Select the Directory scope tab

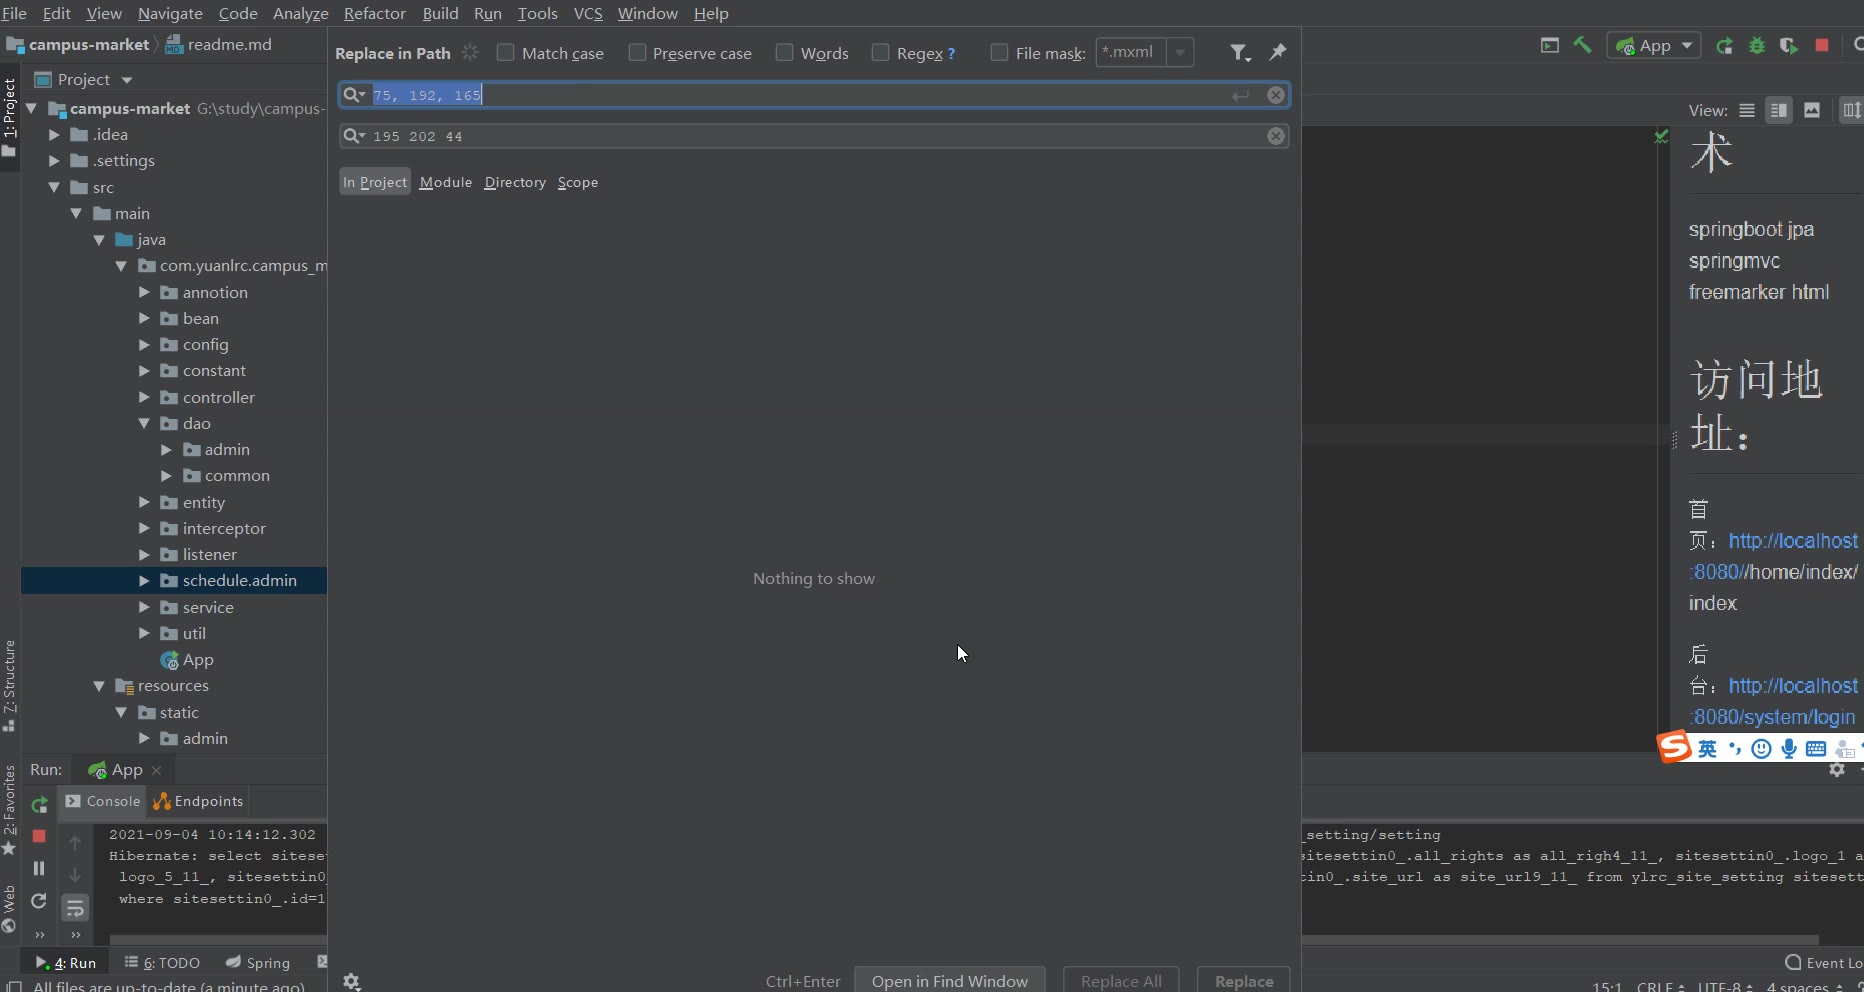pyautogui.click(x=515, y=182)
